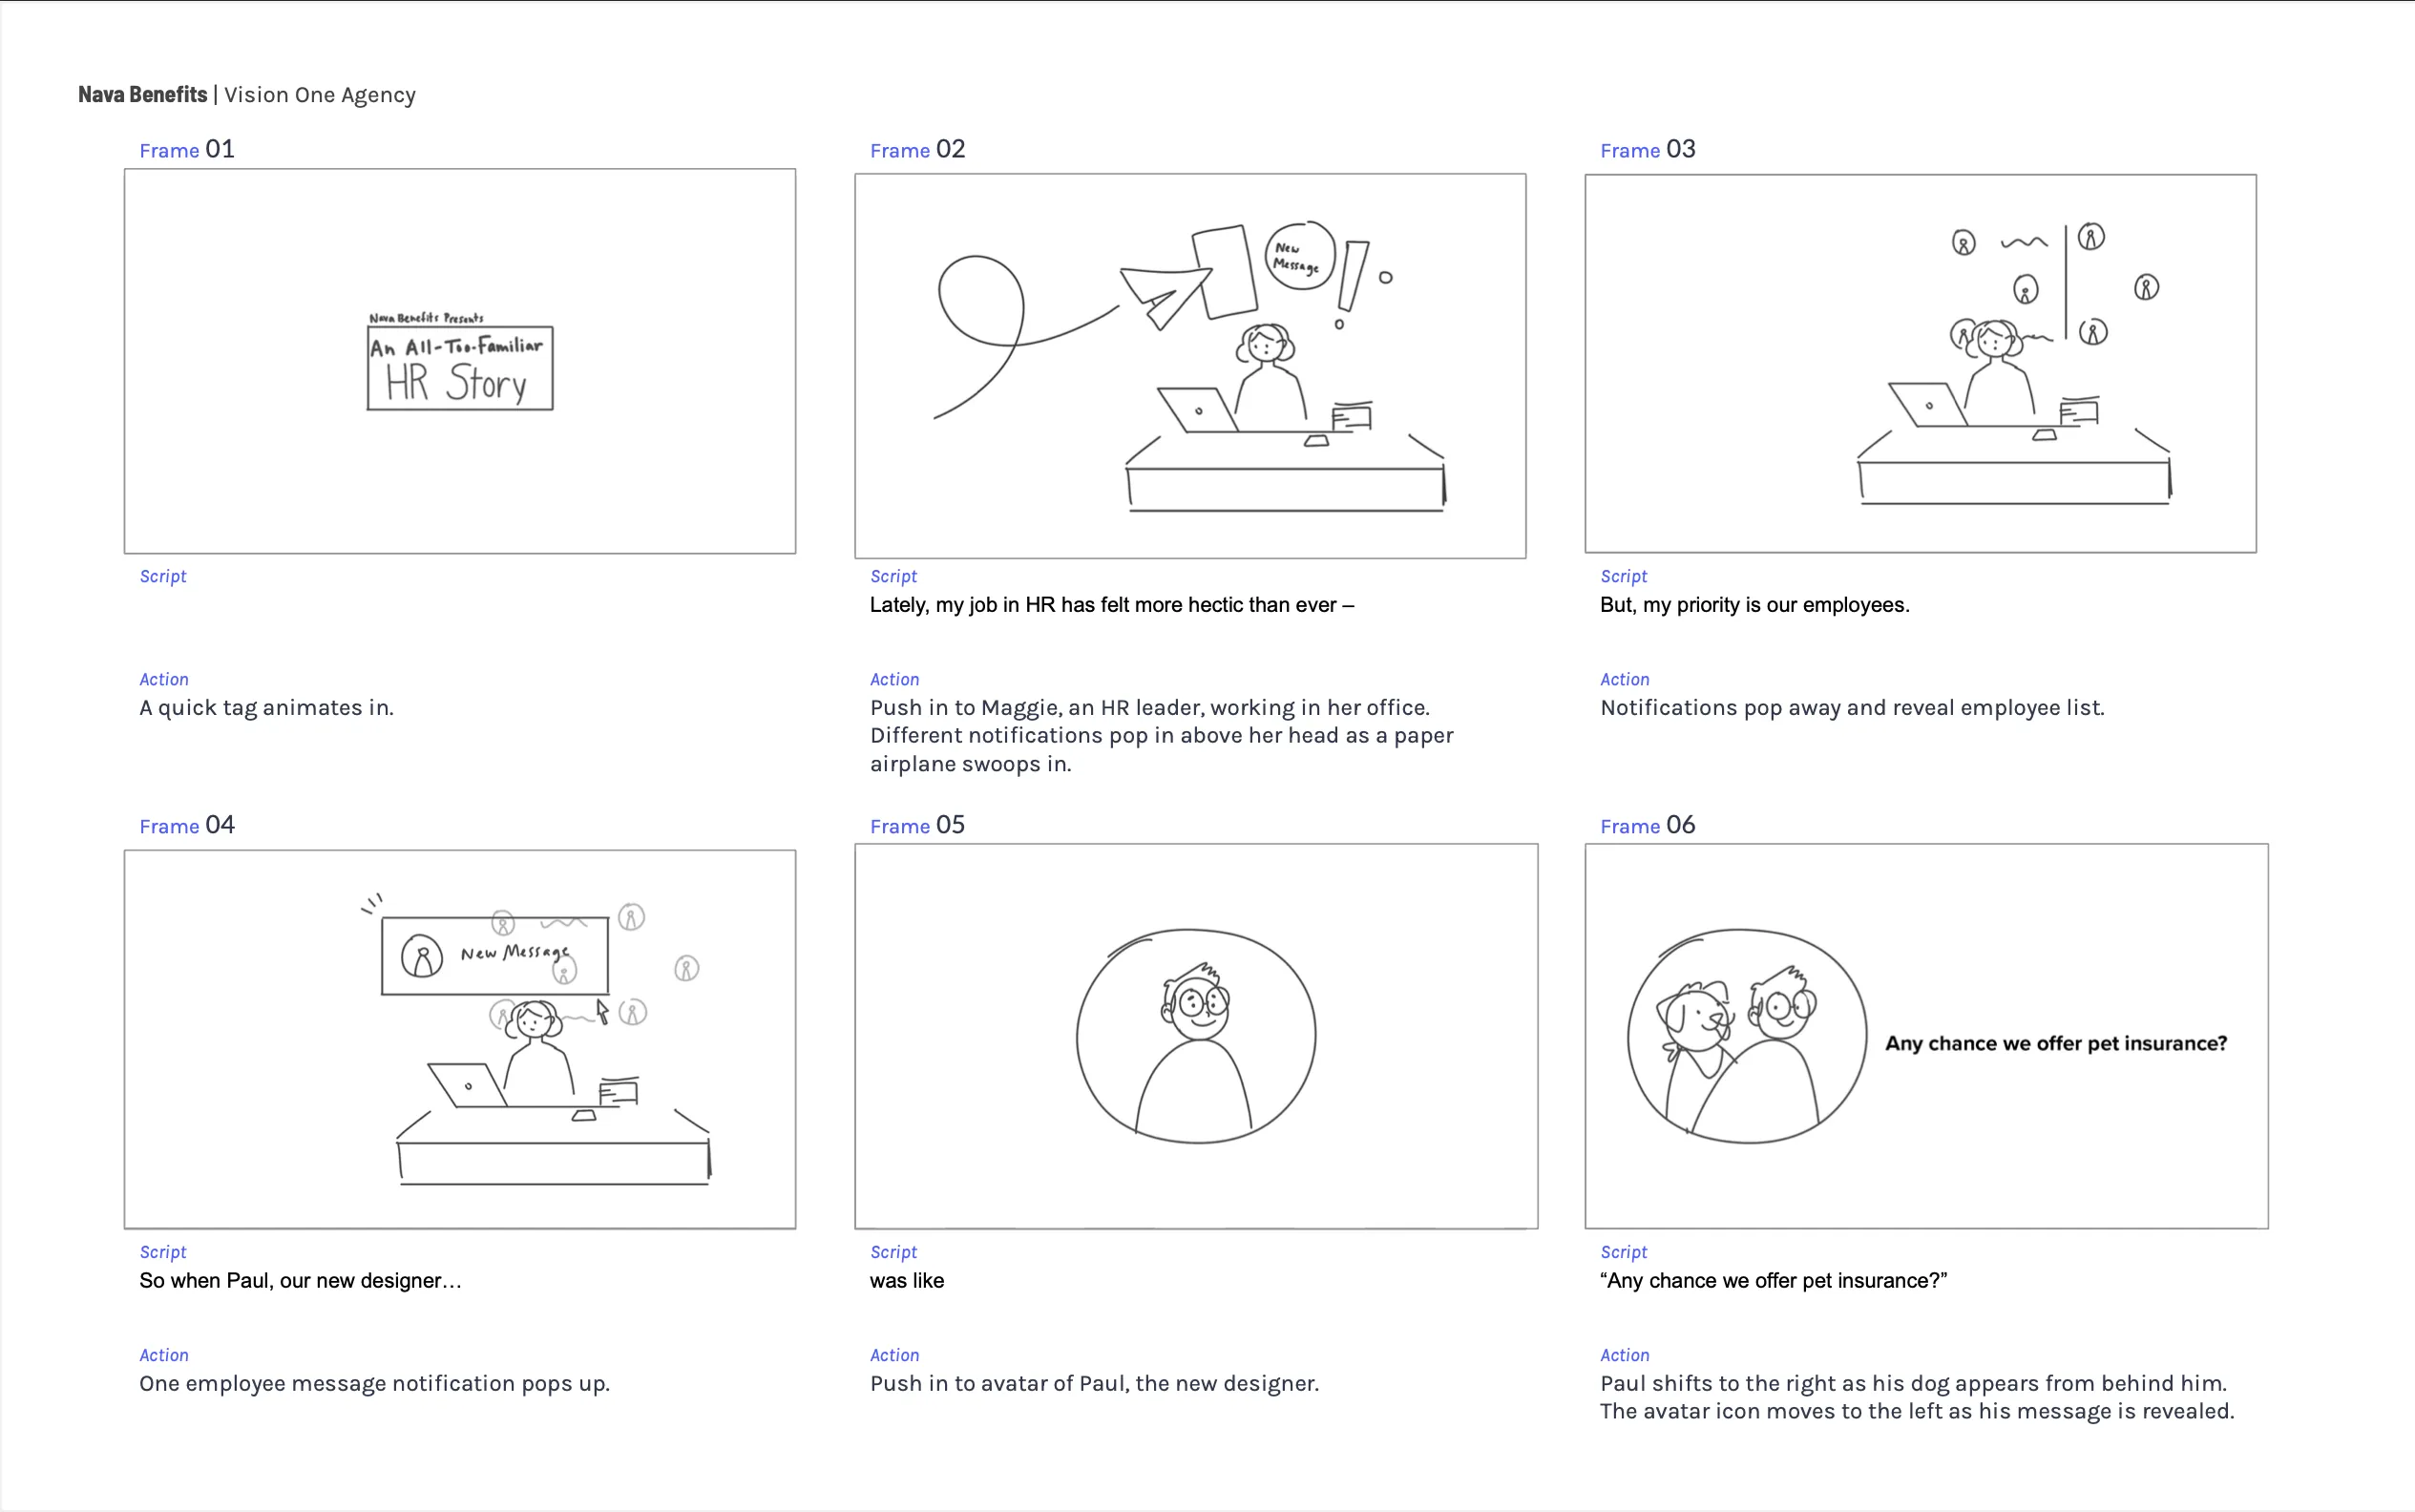Click the Frame 06 heading
The width and height of the screenshot is (2415, 1512).
pyautogui.click(x=1647, y=826)
